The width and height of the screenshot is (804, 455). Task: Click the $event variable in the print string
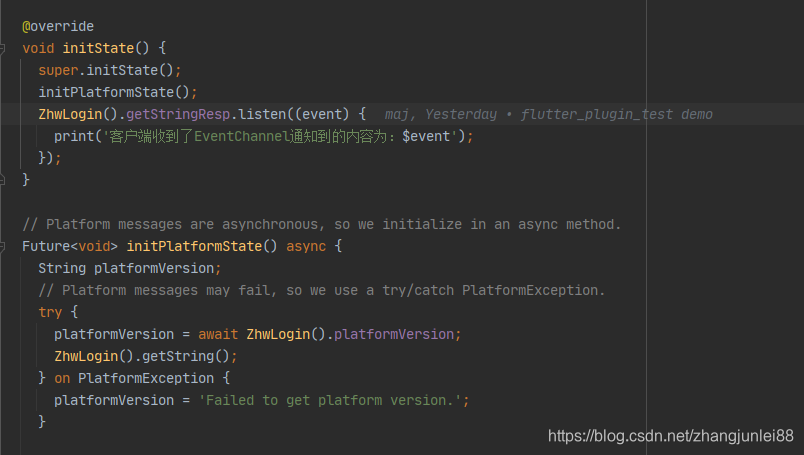[x=426, y=136]
